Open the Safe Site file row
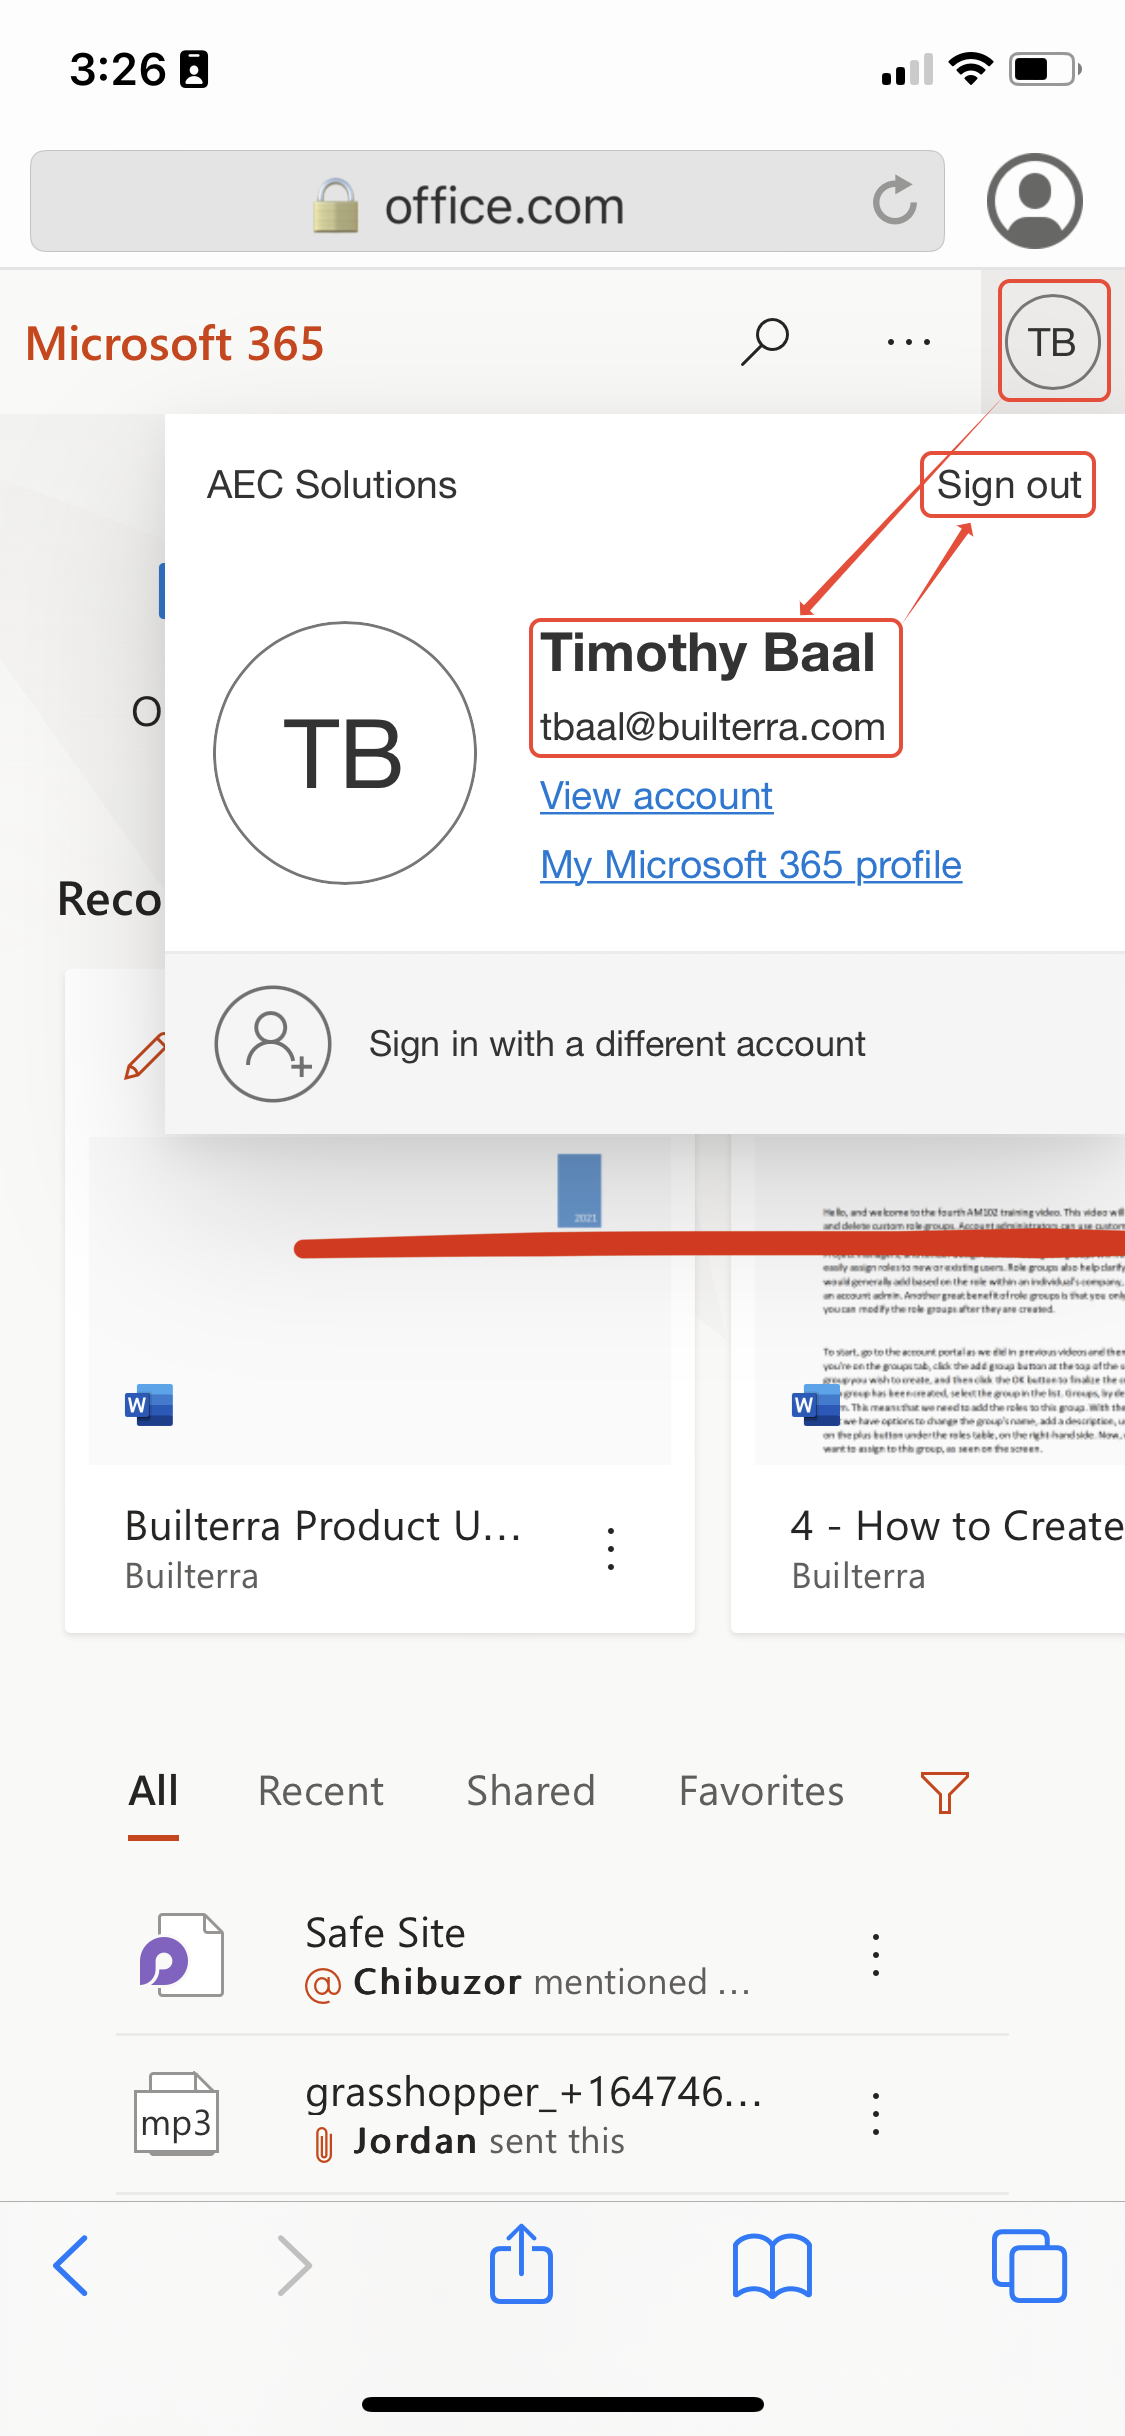The image size is (1125, 2436). click(x=562, y=1955)
